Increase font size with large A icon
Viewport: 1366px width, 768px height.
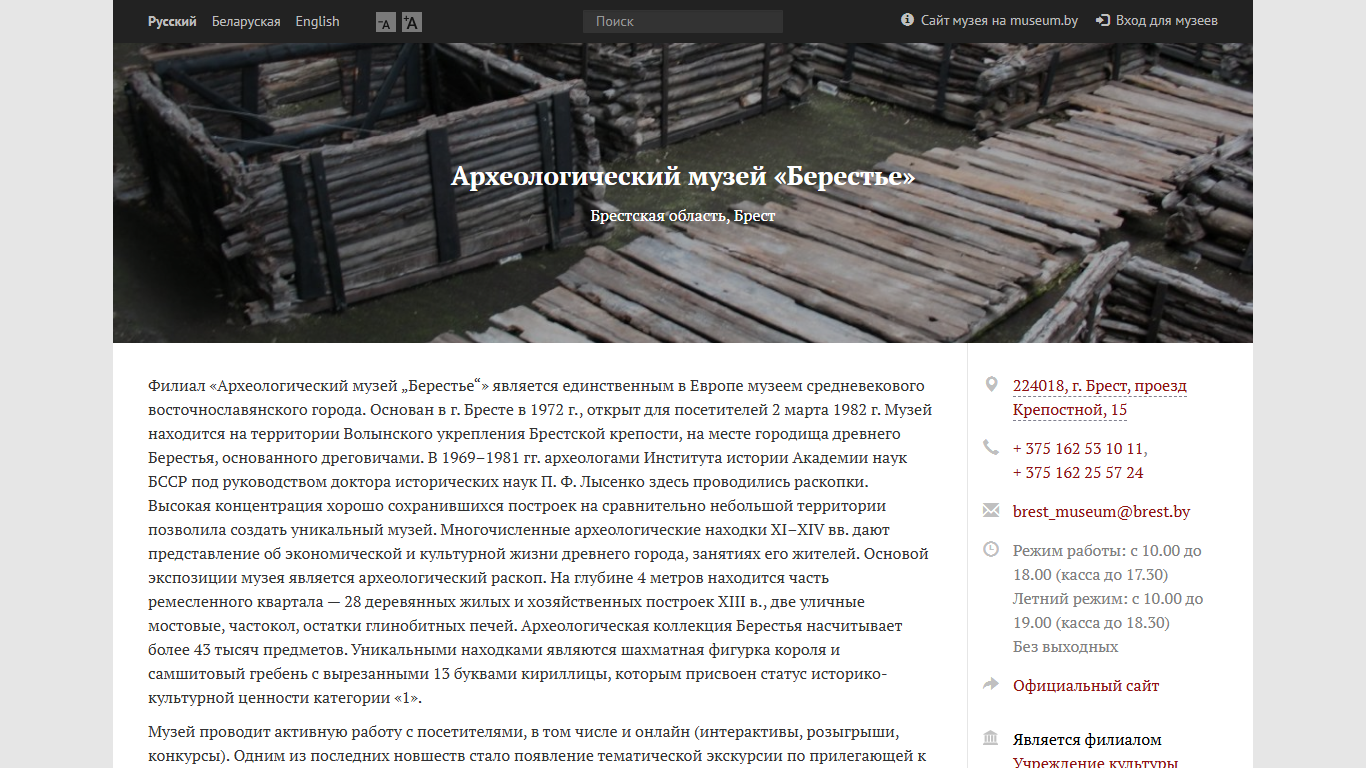(411, 22)
